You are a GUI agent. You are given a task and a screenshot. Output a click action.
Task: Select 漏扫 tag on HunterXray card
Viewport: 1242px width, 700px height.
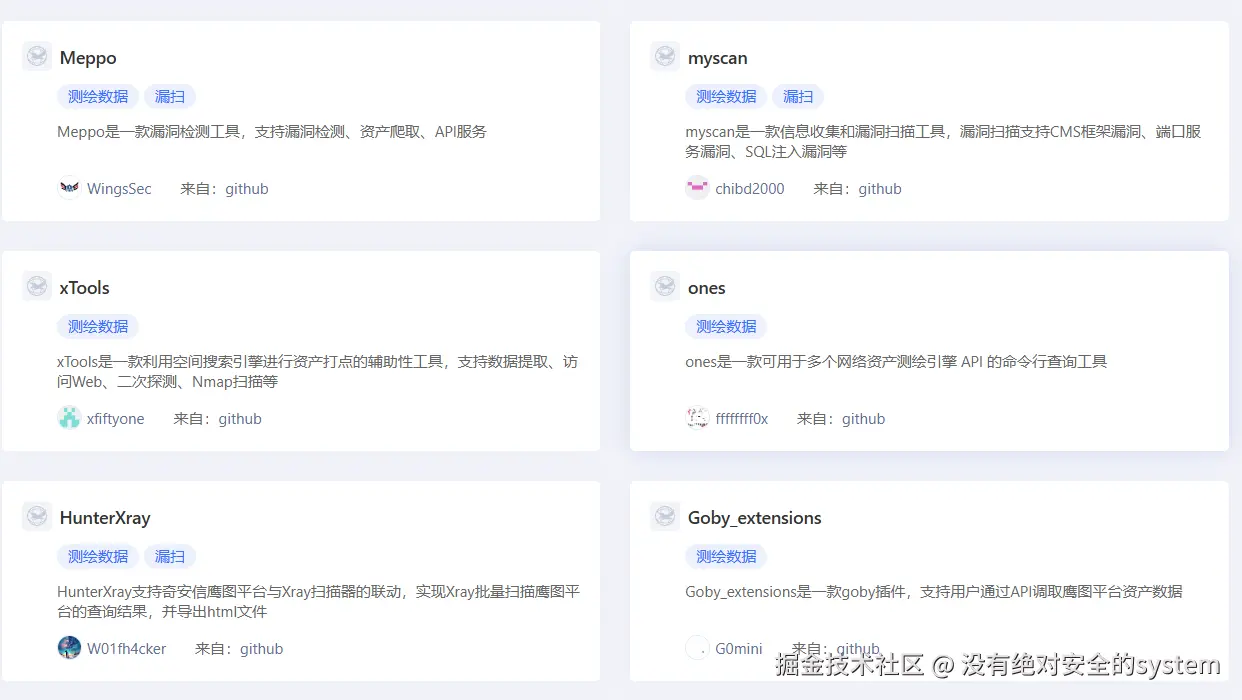tap(170, 556)
